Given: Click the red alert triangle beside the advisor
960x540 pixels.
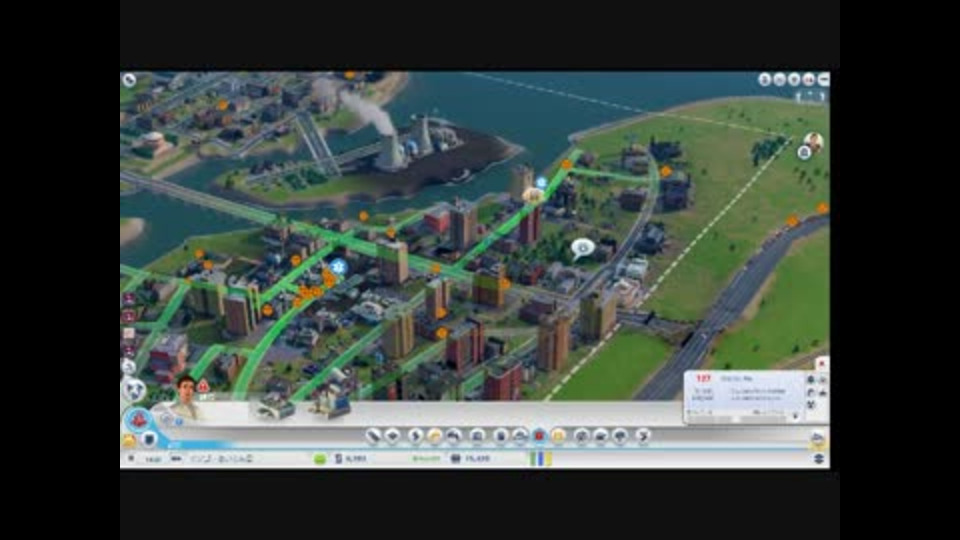Looking at the screenshot, I should pyautogui.click(x=203, y=386).
